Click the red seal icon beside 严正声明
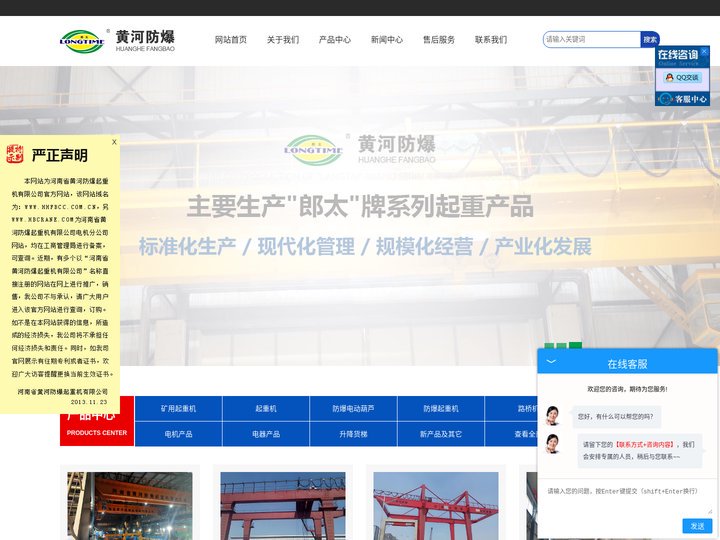This screenshot has width=720, height=540. click(15, 154)
